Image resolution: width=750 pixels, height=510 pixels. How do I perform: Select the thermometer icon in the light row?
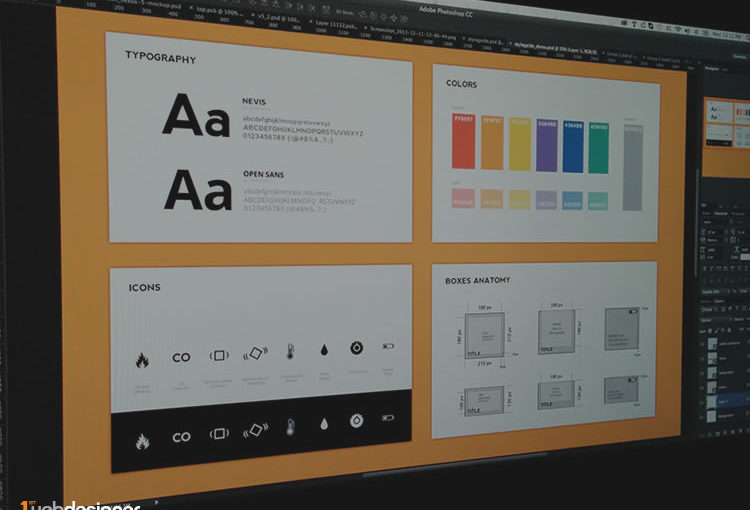coord(290,352)
